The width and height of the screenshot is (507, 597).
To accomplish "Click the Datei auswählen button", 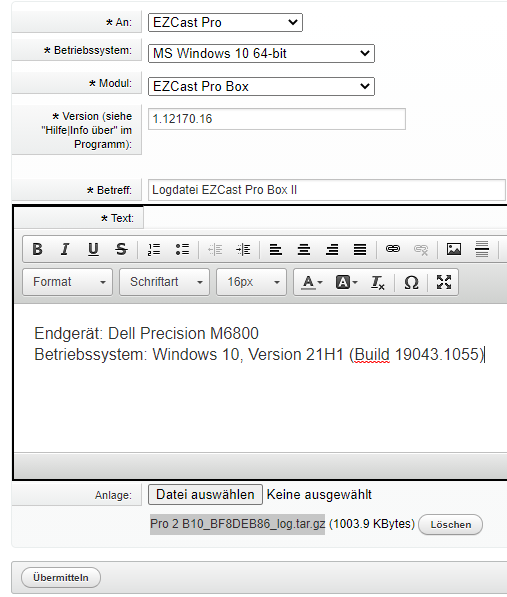I will (x=205, y=494).
